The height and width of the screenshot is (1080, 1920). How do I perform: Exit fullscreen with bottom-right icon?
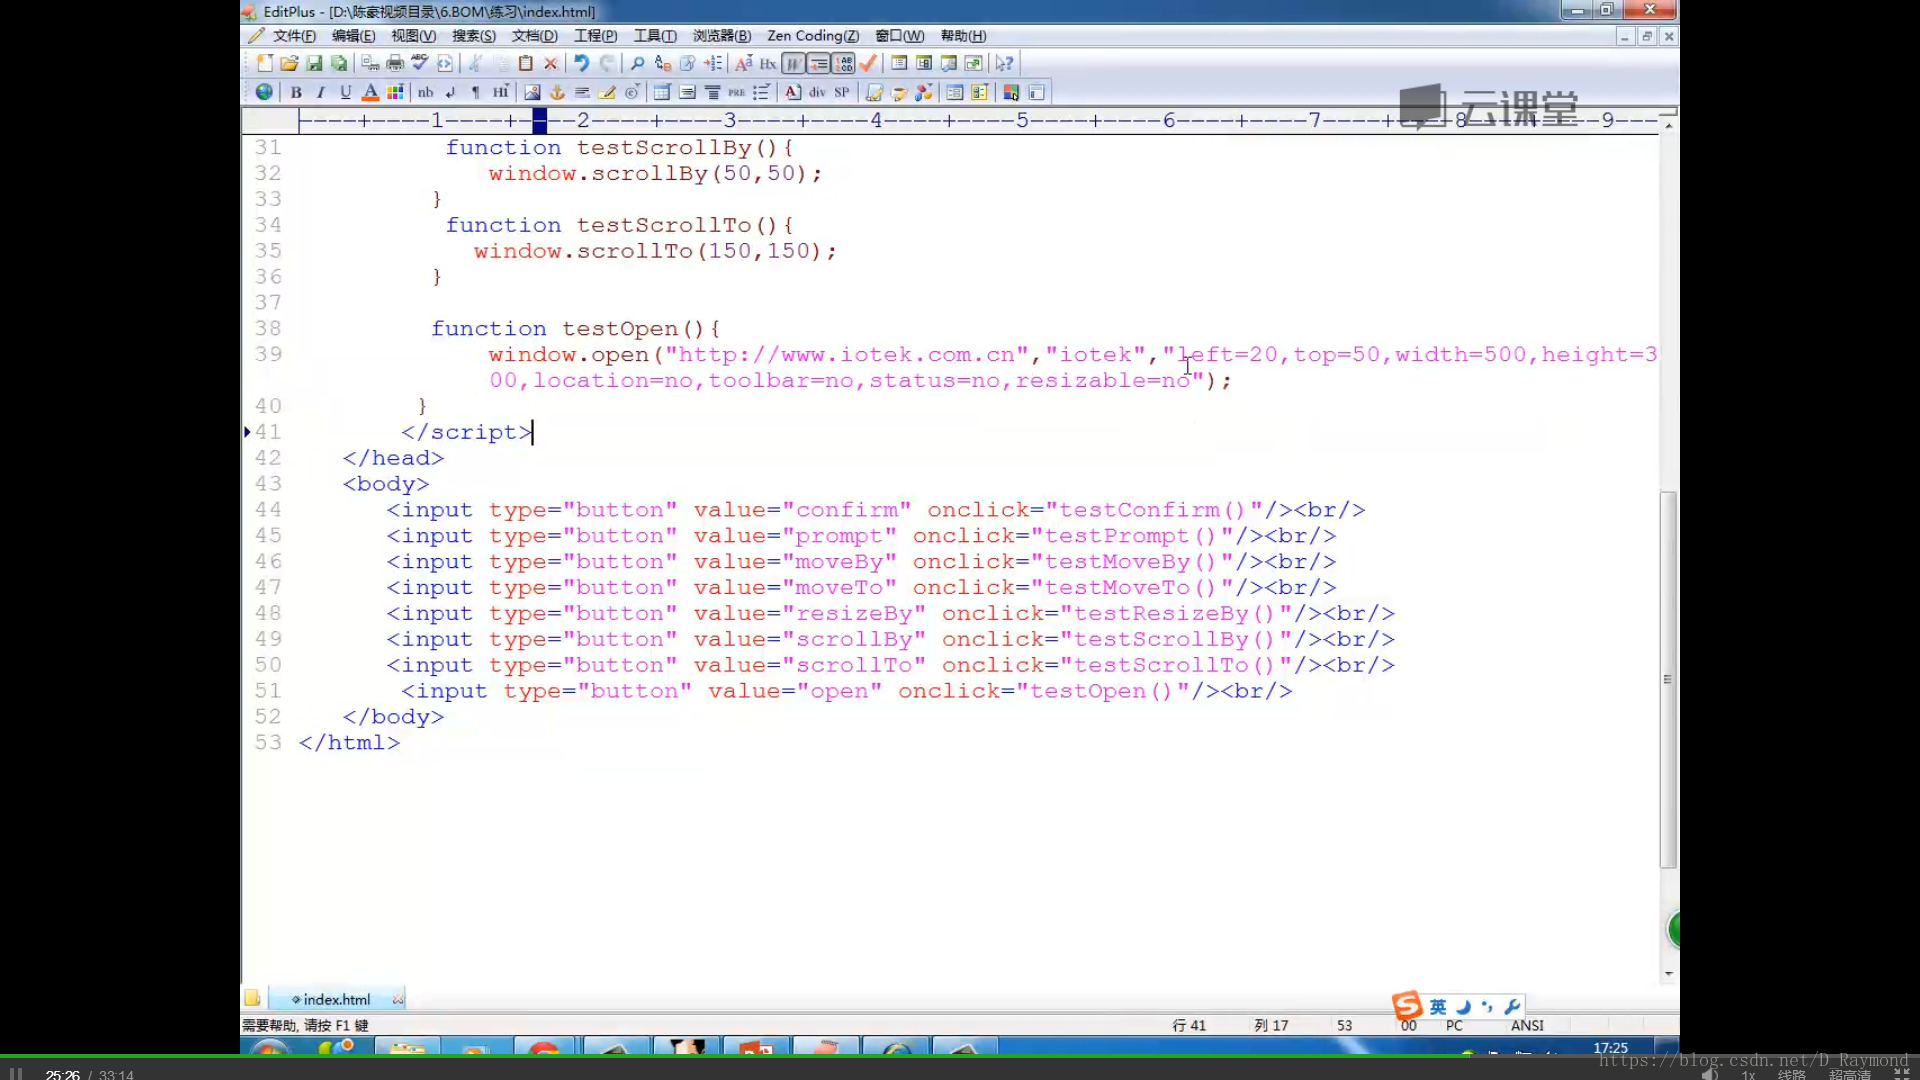pyautogui.click(x=1901, y=1074)
